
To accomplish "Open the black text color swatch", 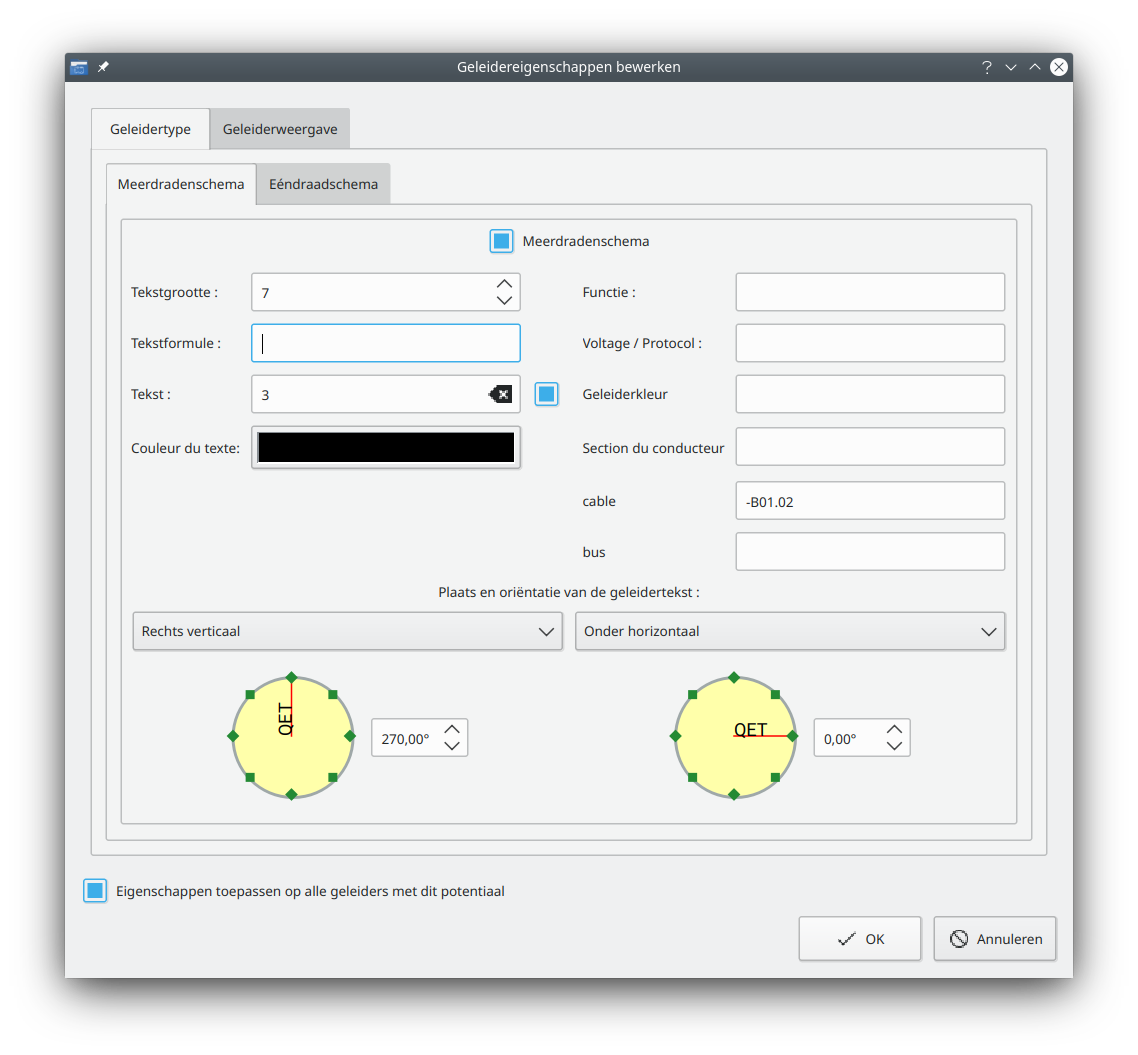I will pyautogui.click(x=386, y=447).
